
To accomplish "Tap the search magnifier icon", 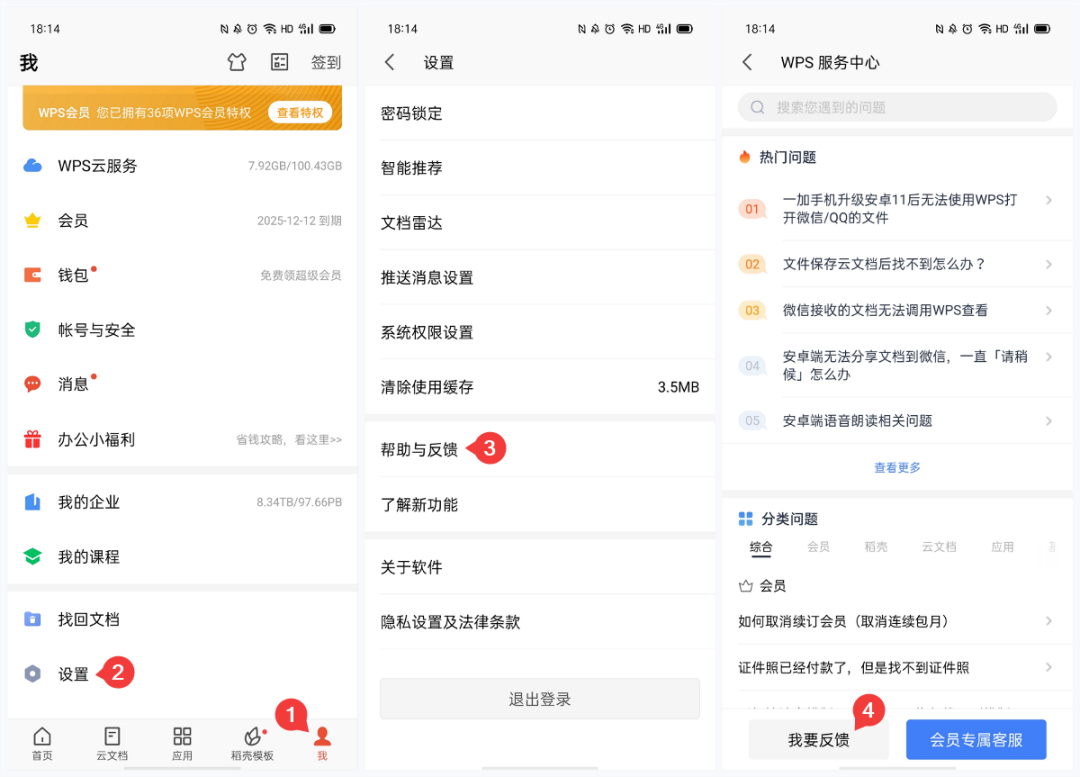I will click(758, 107).
